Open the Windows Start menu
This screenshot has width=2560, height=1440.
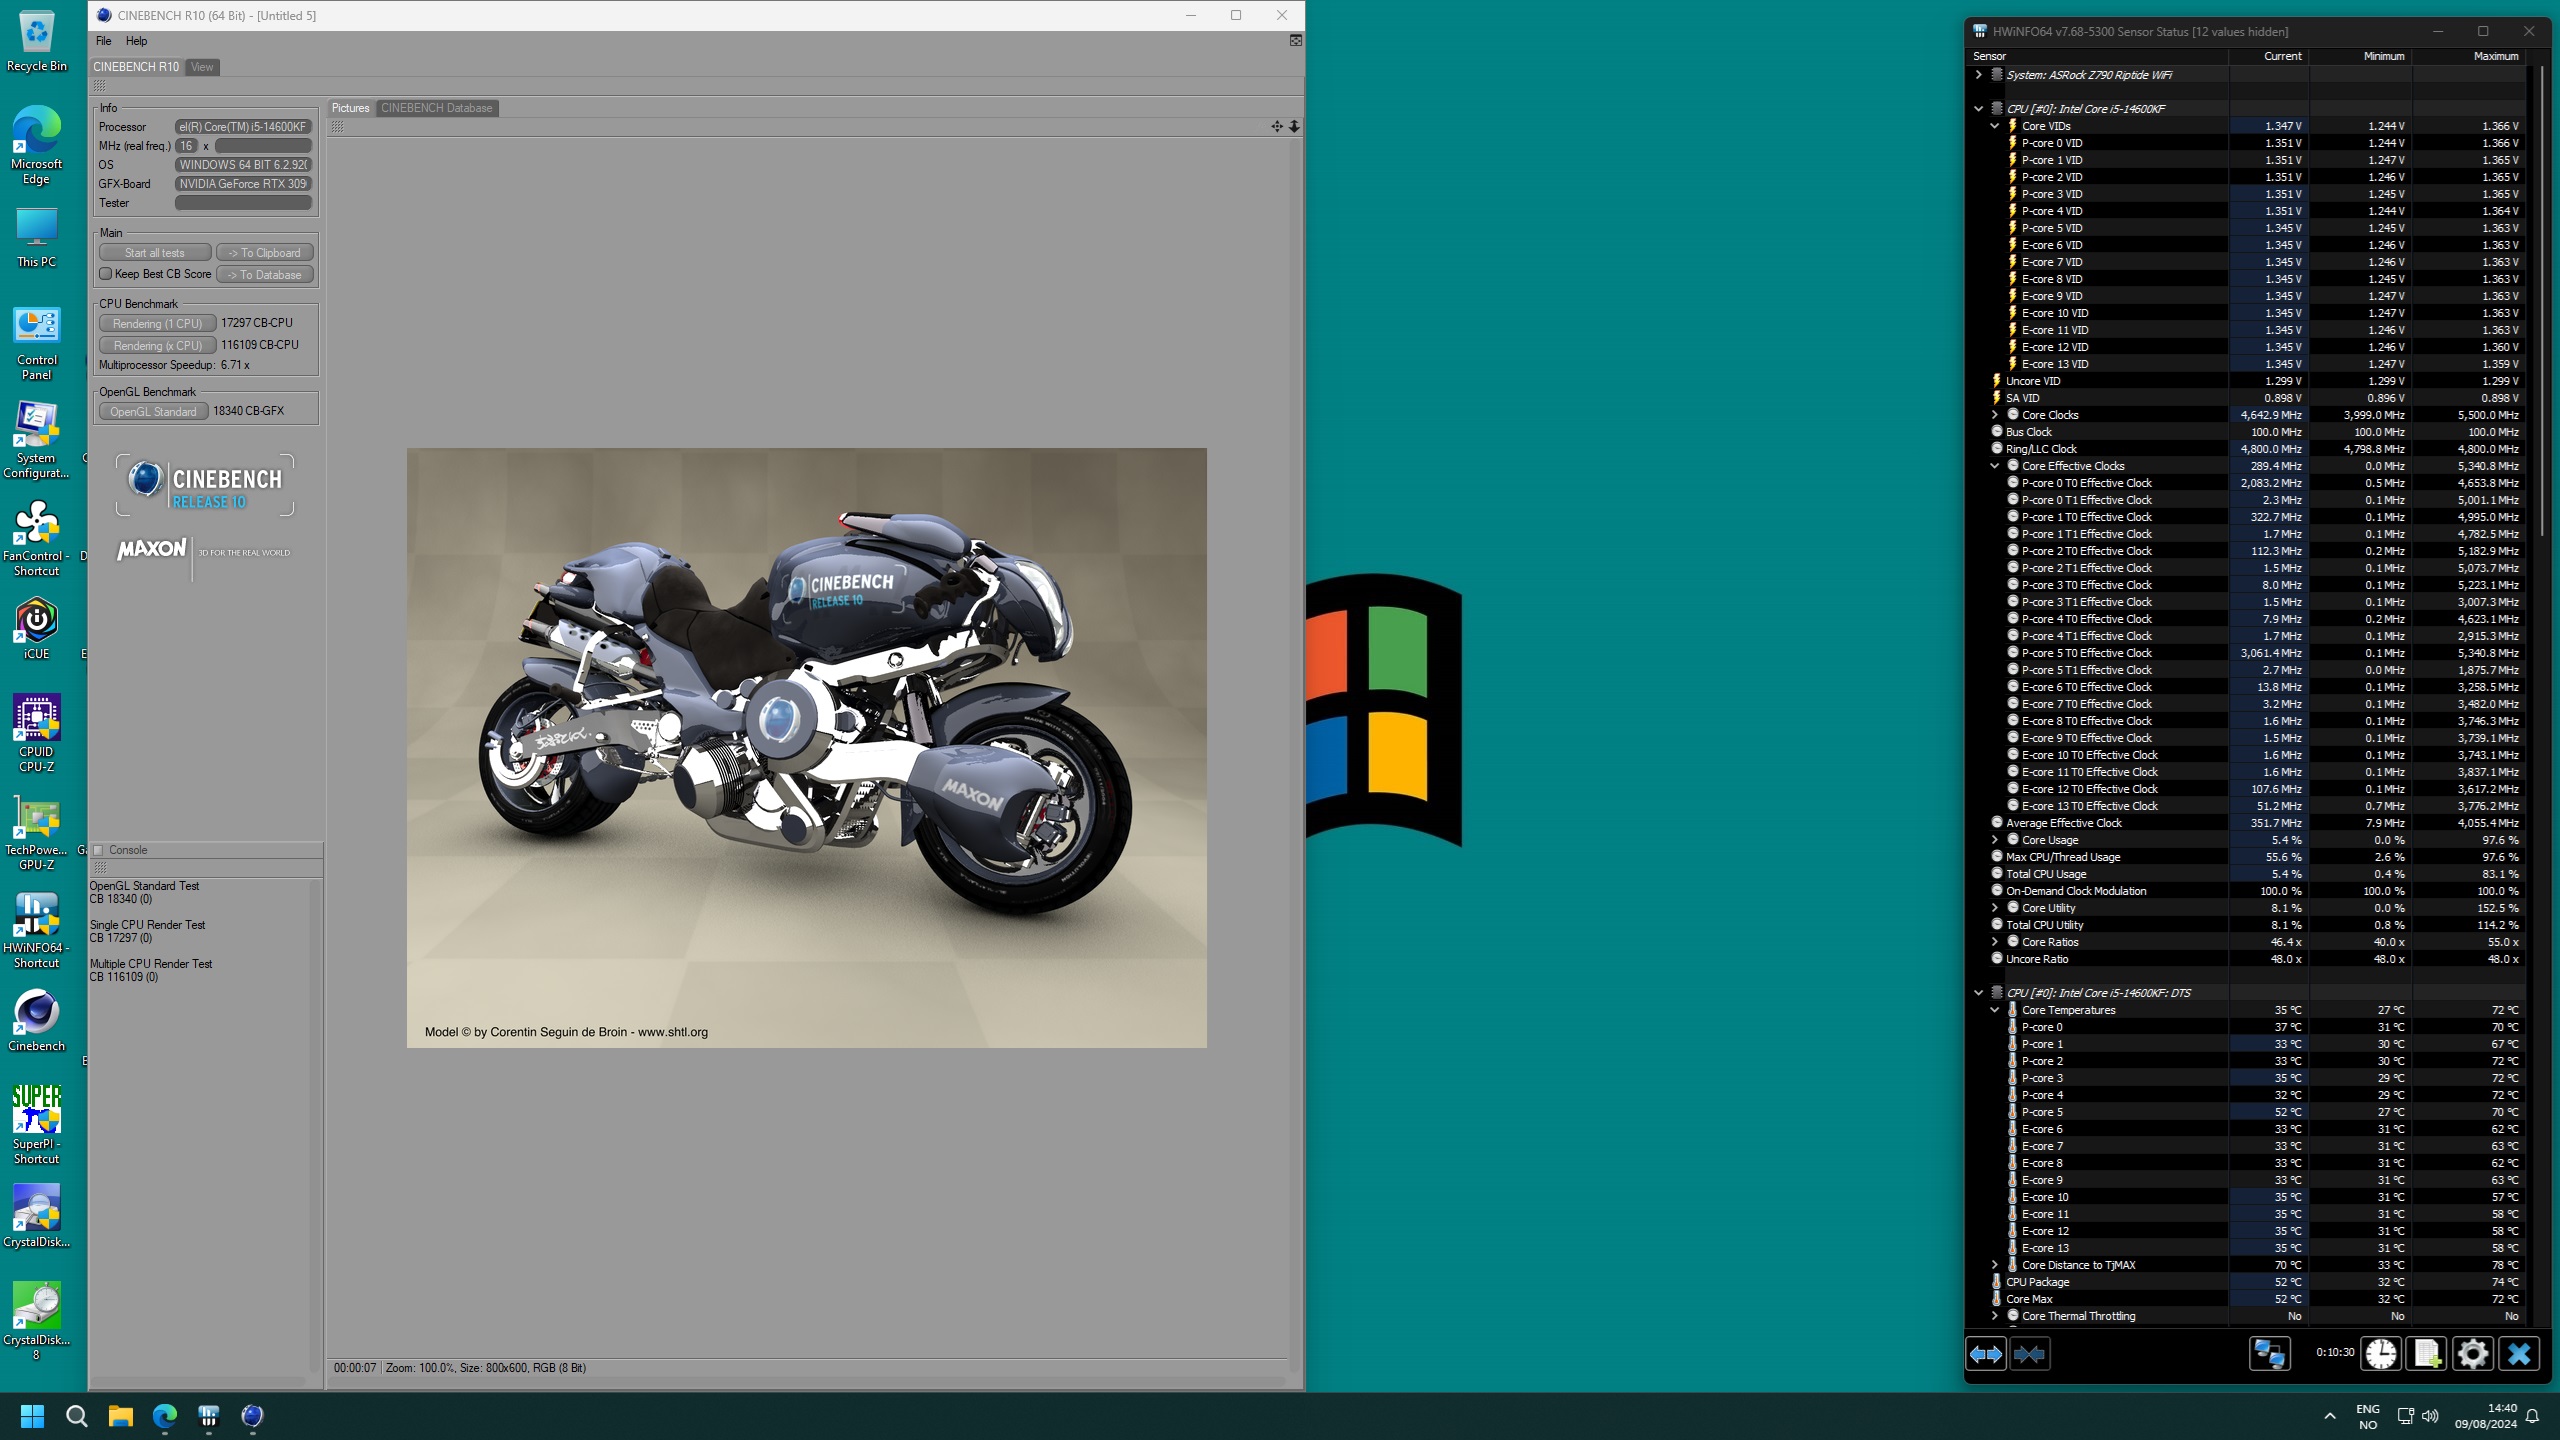pyautogui.click(x=32, y=1416)
